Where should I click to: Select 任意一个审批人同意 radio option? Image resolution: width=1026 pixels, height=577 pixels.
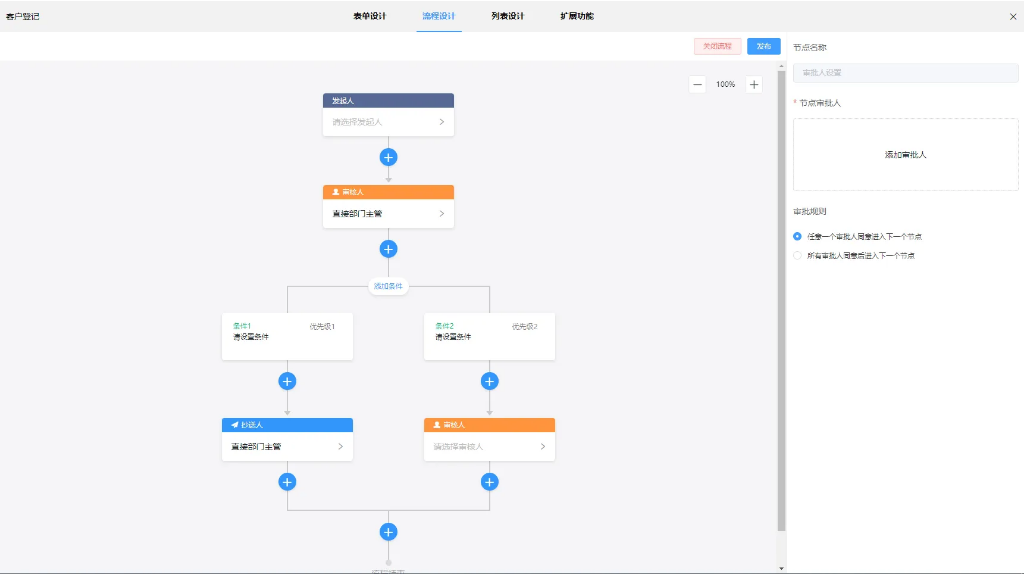(x=798, y=237)
